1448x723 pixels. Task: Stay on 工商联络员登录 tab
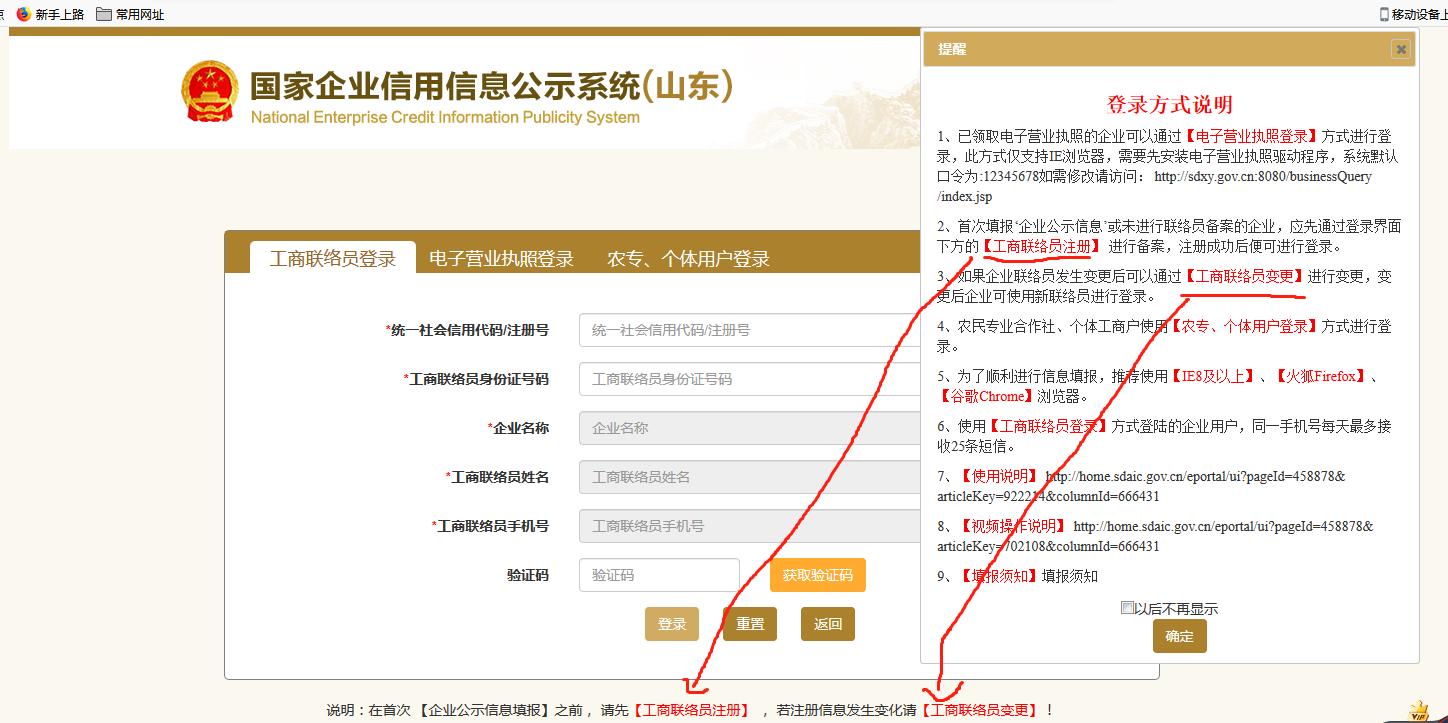333,257
